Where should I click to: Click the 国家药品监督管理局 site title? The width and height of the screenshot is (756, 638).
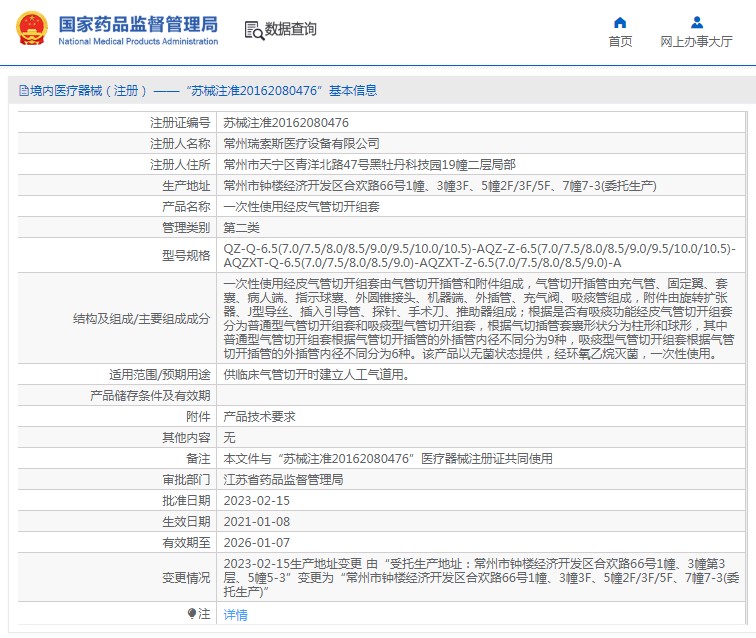(x=137, y=23)
